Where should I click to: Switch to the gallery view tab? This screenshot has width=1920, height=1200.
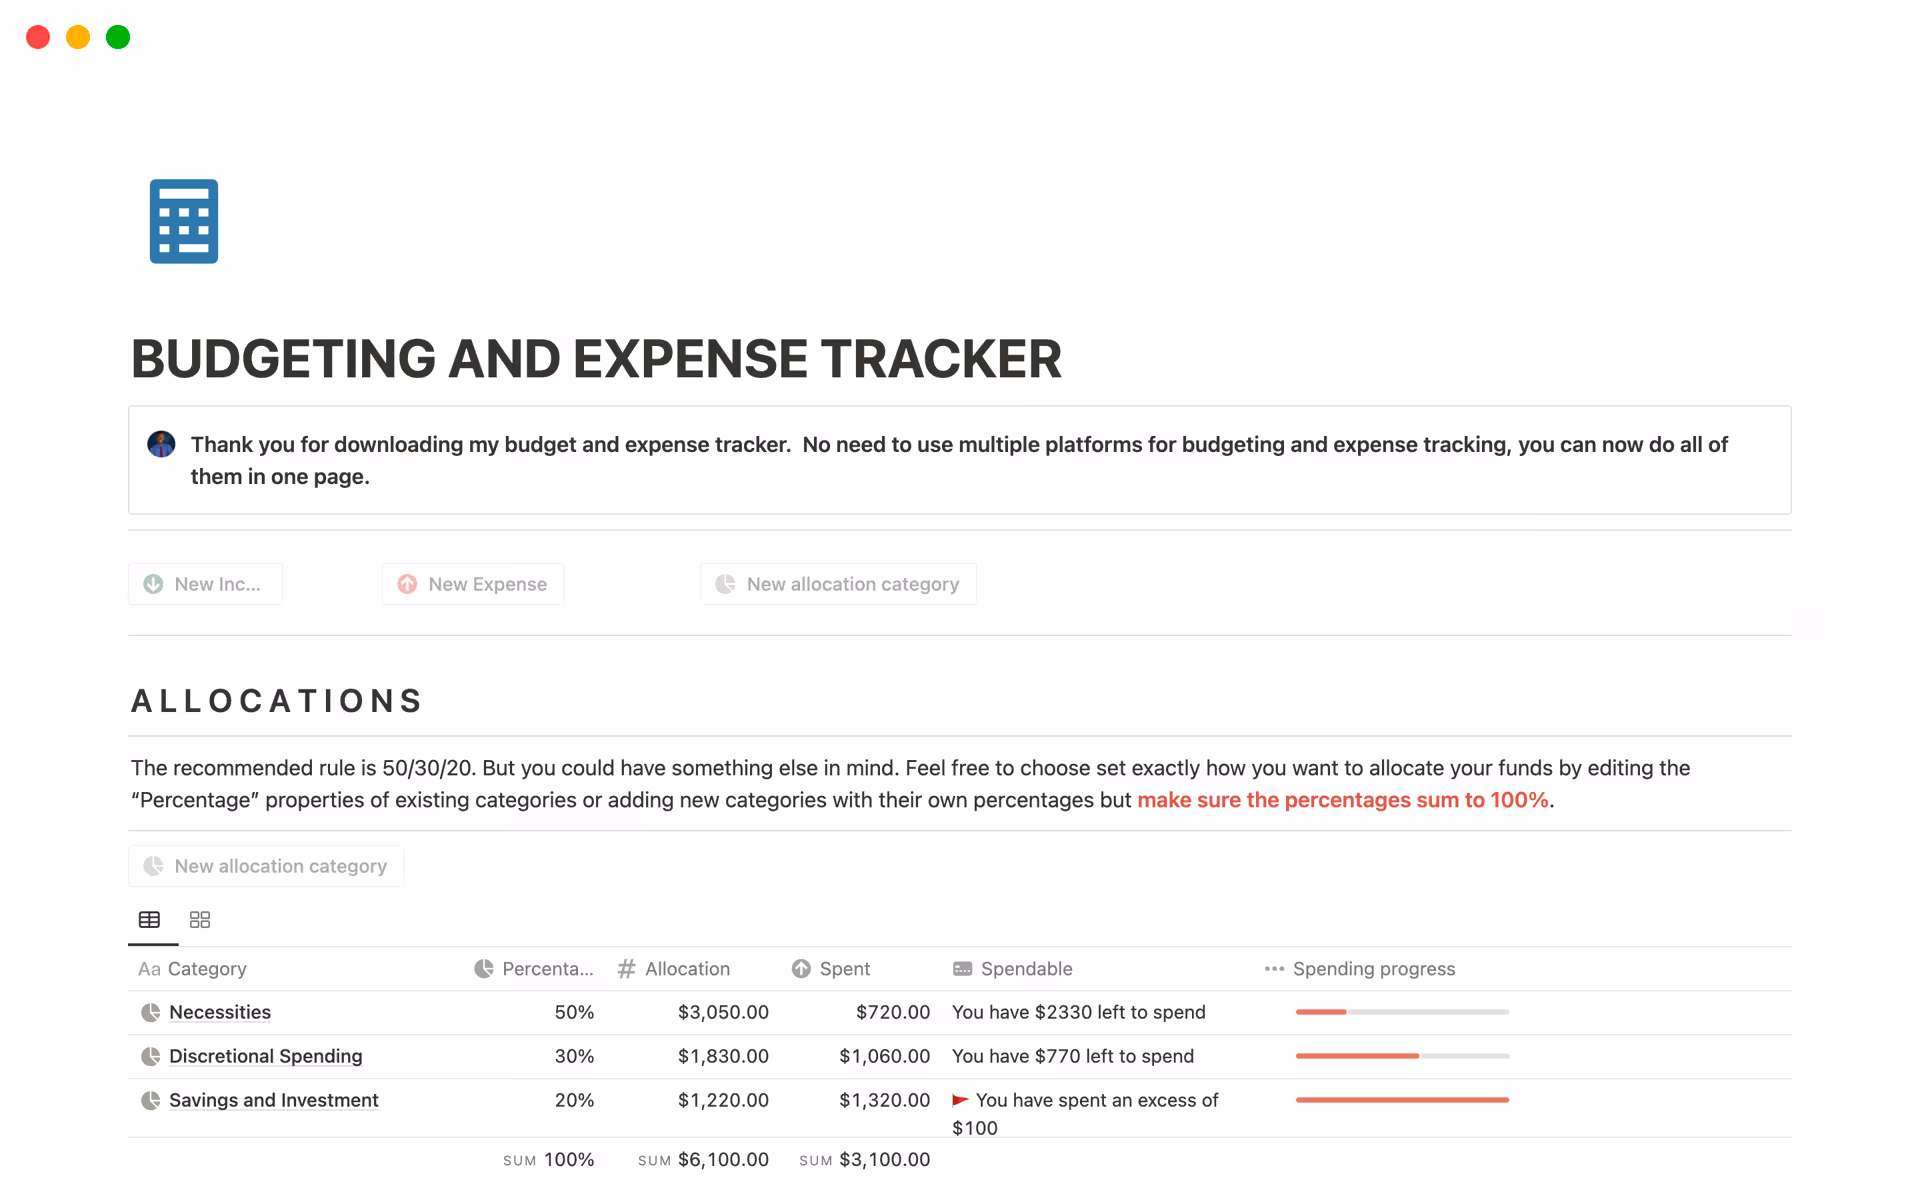(x=200, y=920)
